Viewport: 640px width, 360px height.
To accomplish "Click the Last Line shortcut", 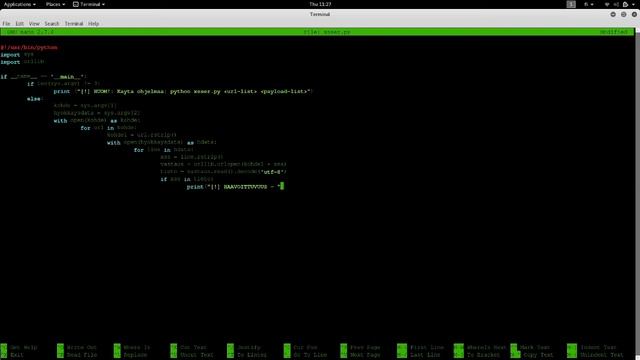I will point(418,355).
